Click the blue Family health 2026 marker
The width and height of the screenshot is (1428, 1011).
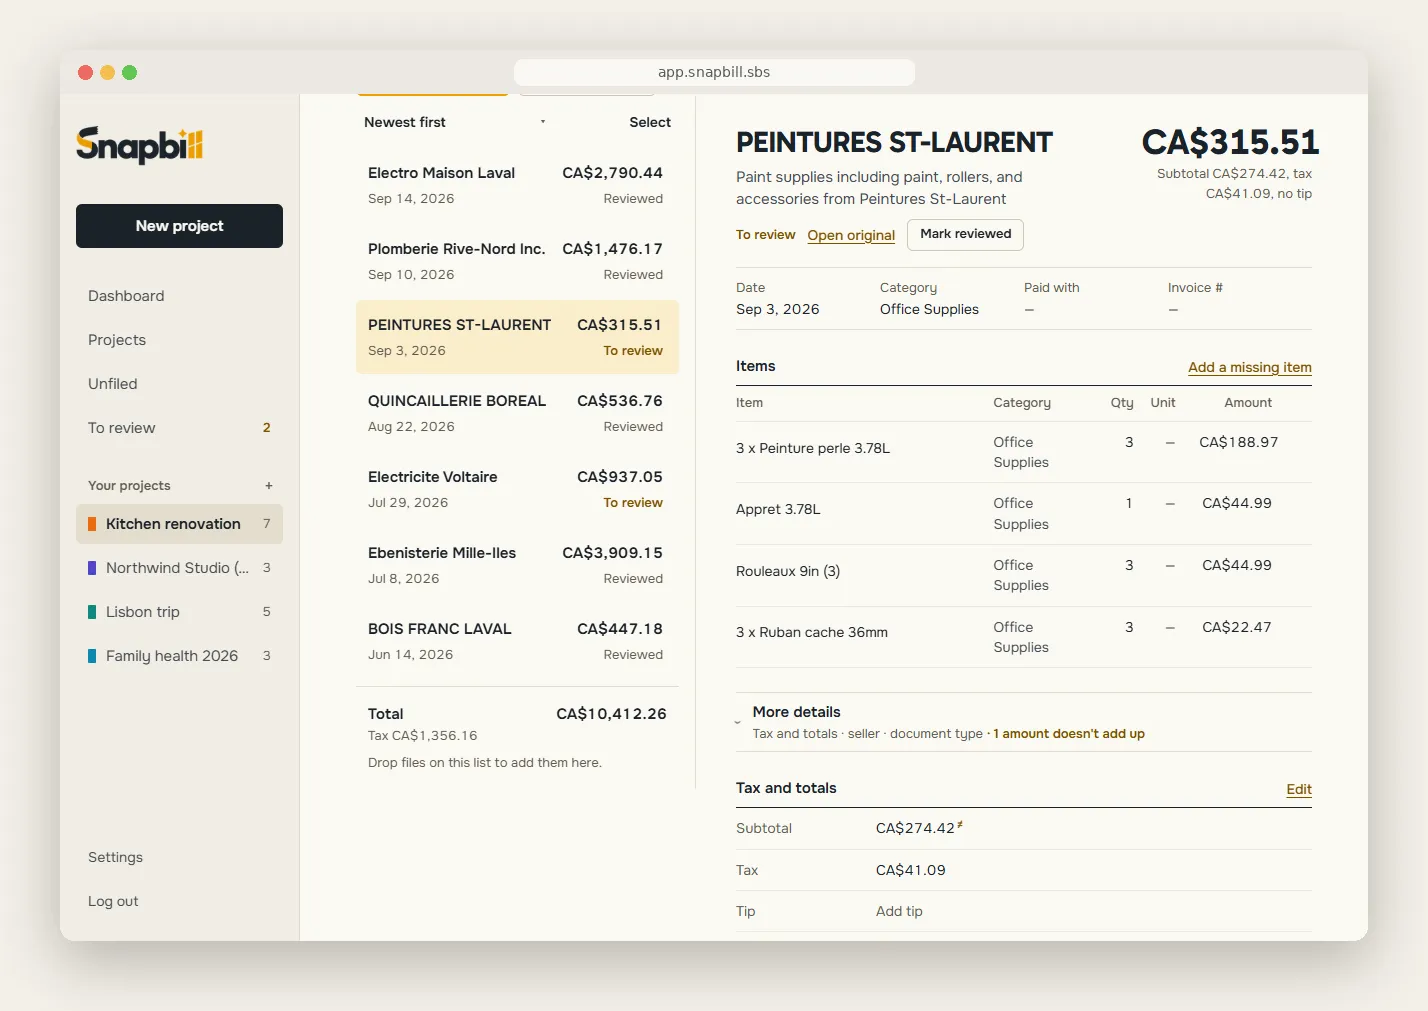point(92,656)
